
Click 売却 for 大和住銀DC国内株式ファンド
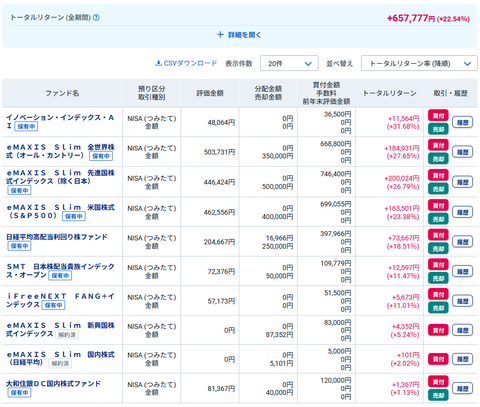coord(438,395)
